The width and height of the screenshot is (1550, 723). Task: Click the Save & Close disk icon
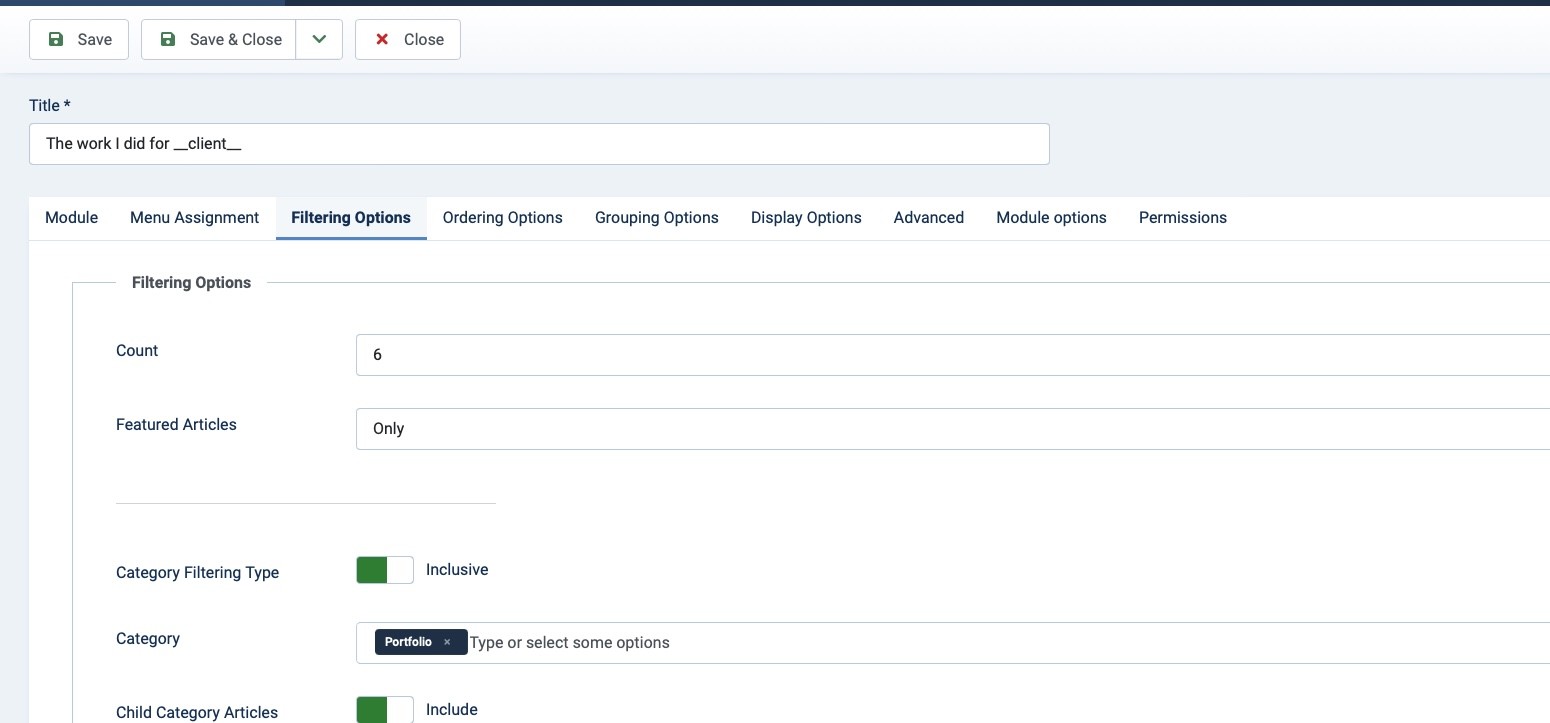168,40
